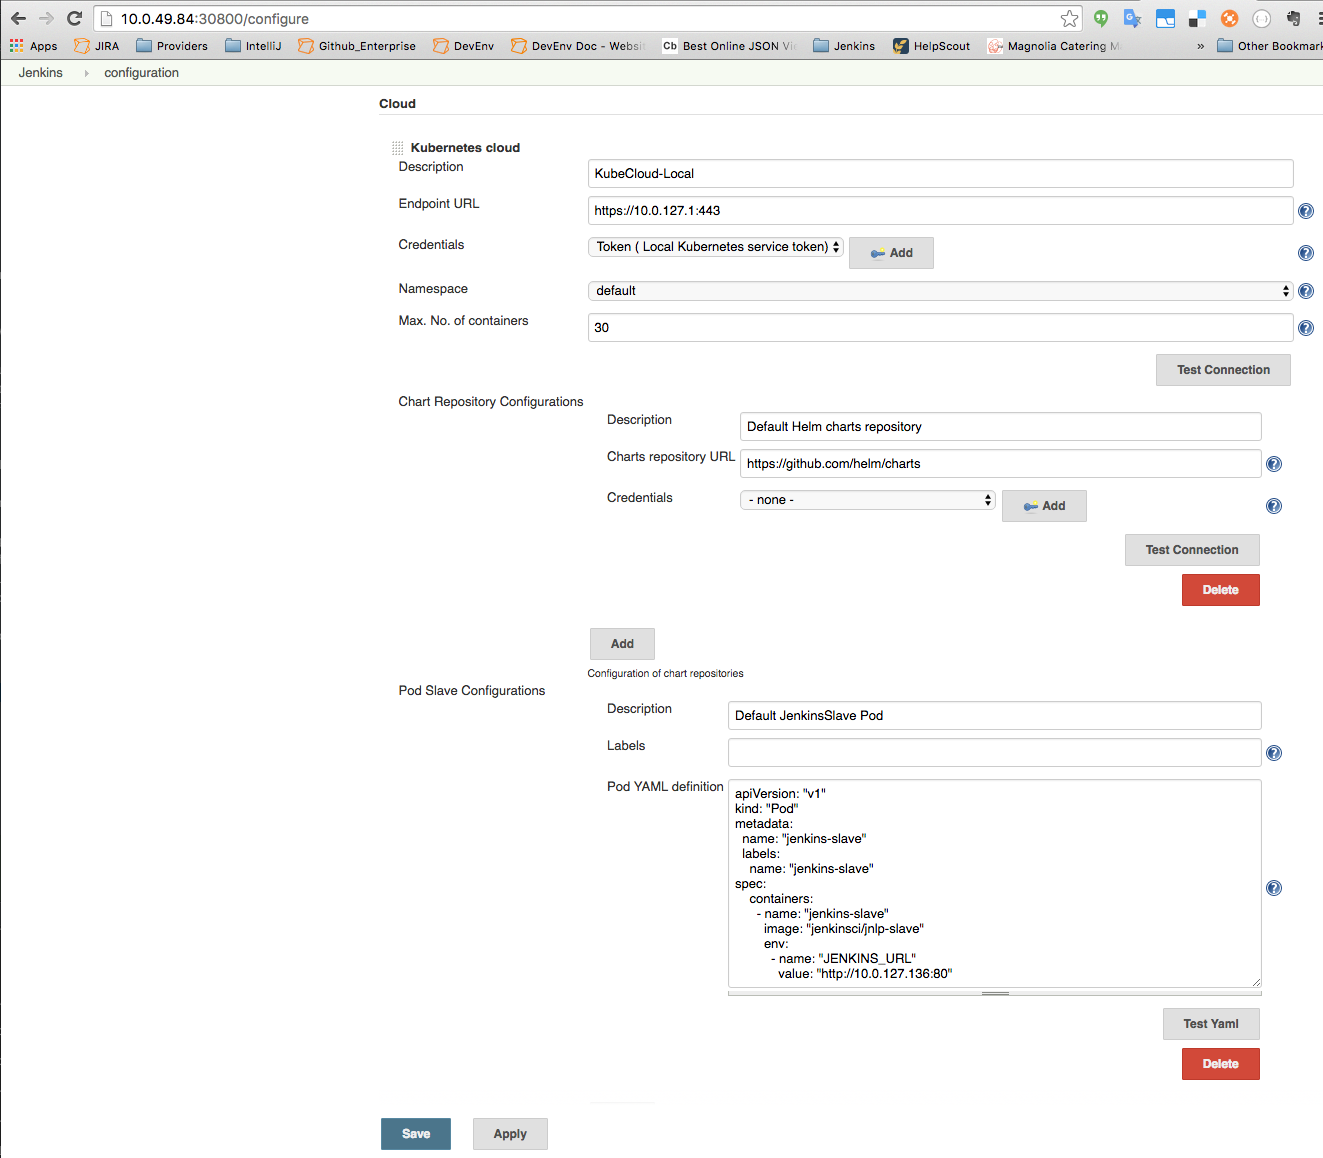Open DevEnv bookmark

464,46
